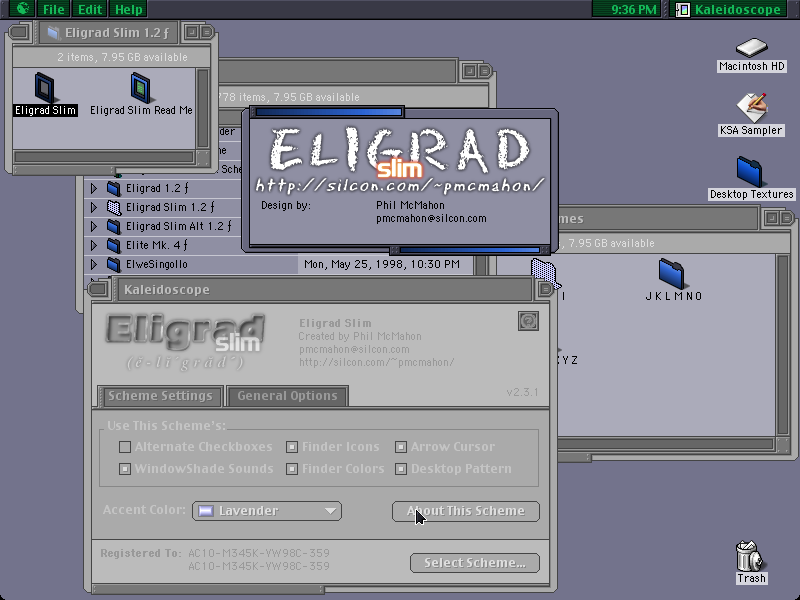Viewport: 800px width, 600px height.
Task: Toggle the Finder Icons checkbox
Action: click(292, 447)
